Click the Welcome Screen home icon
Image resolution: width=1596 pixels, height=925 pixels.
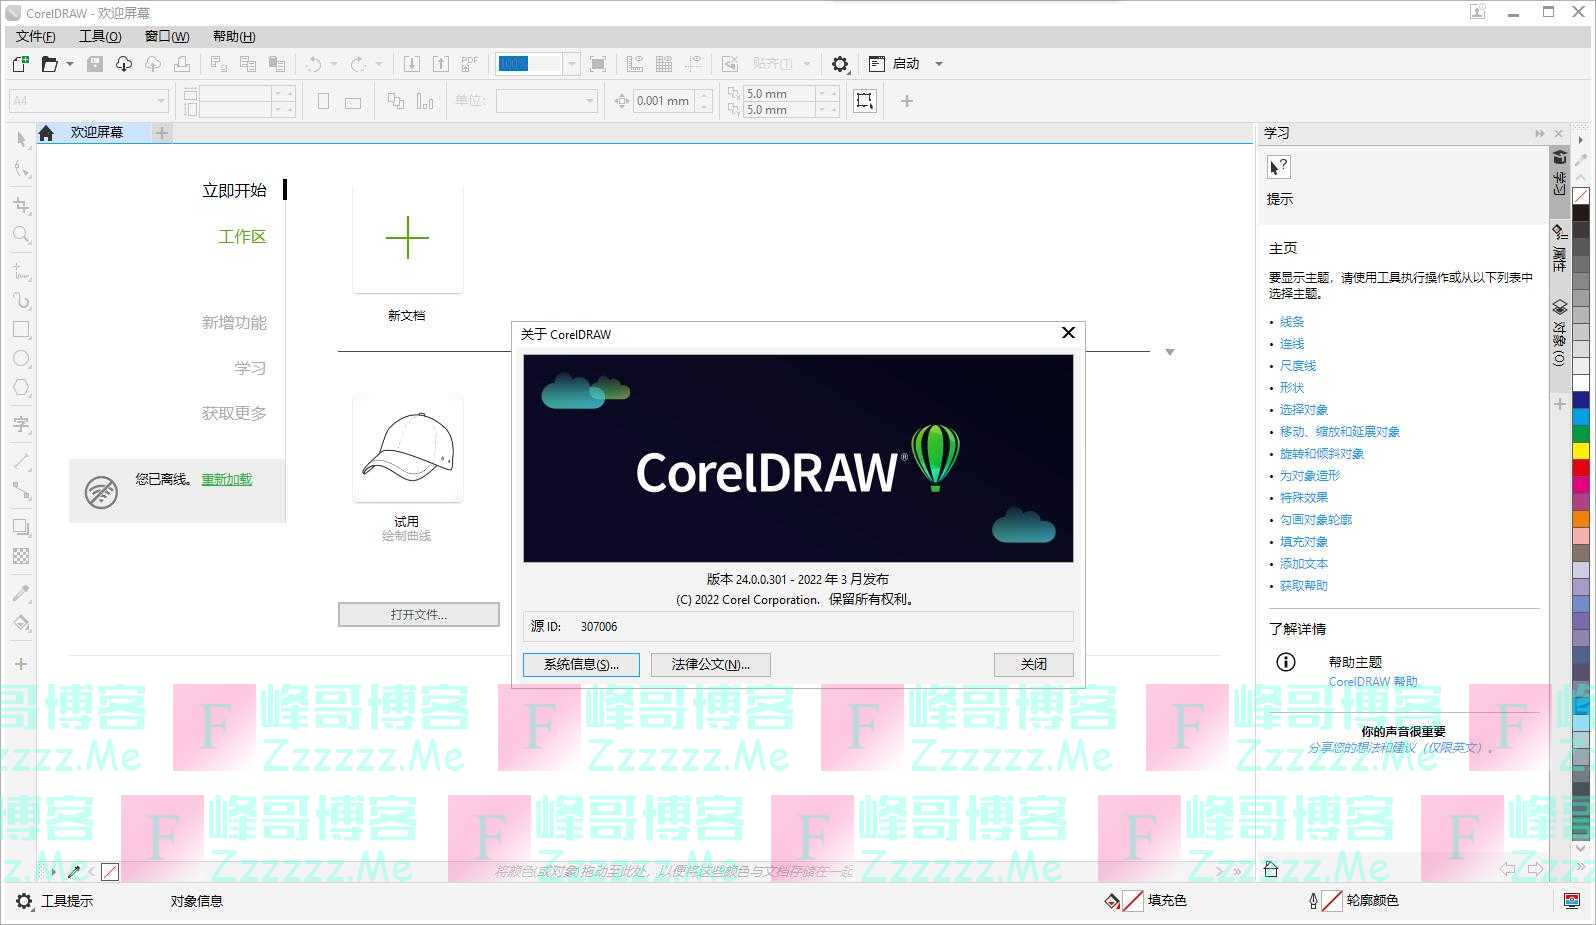coord(46,133)
